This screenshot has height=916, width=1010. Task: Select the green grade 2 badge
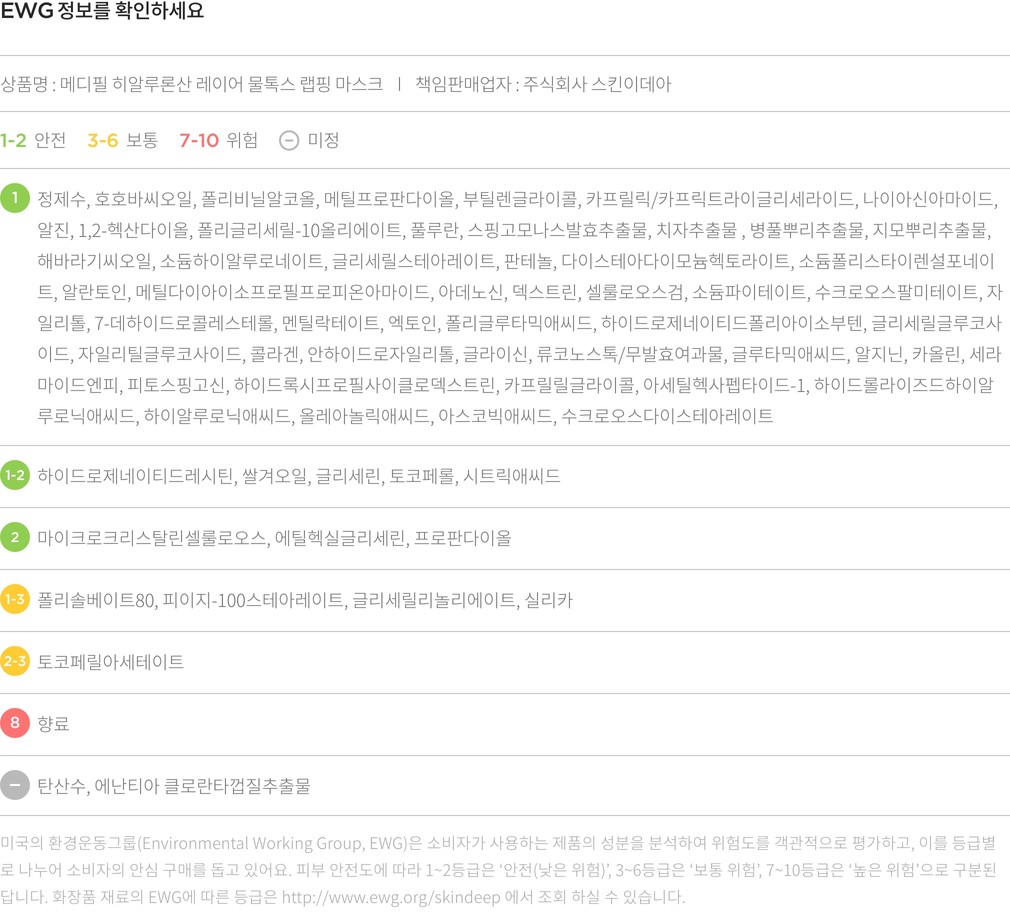coord(15,538)
